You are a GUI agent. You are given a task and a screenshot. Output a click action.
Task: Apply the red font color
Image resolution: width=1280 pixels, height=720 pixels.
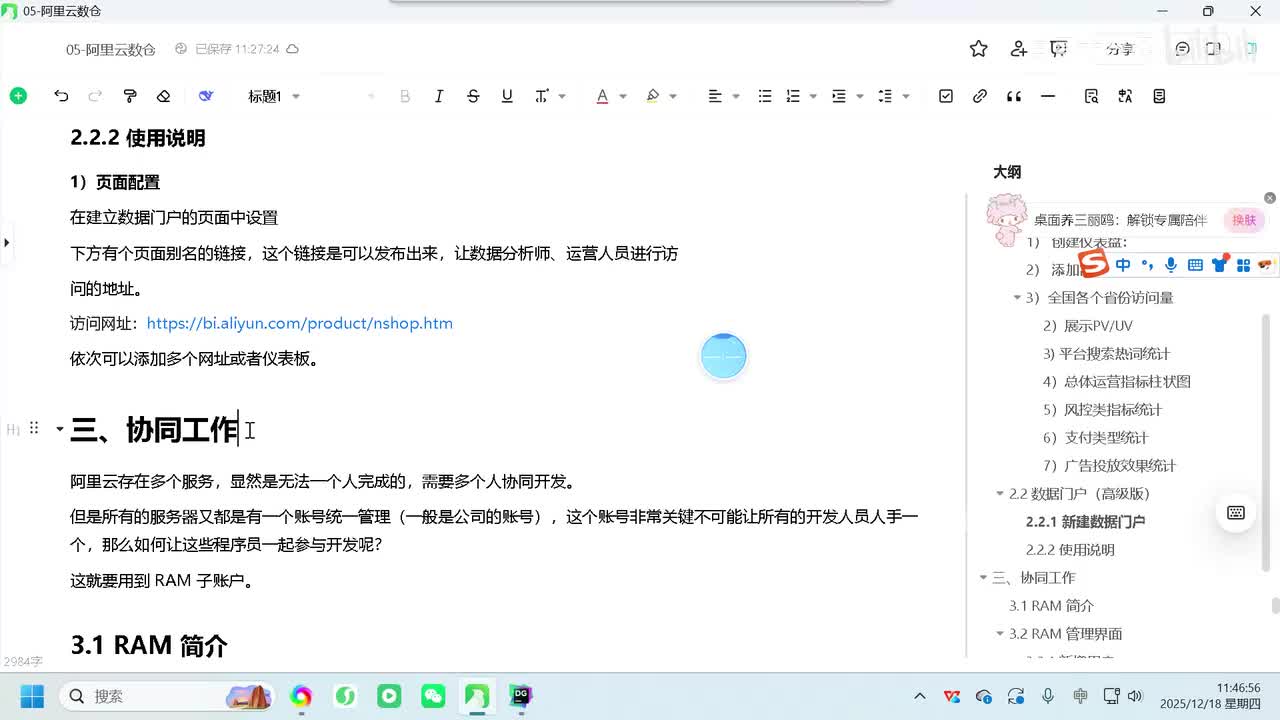point(602,96)
